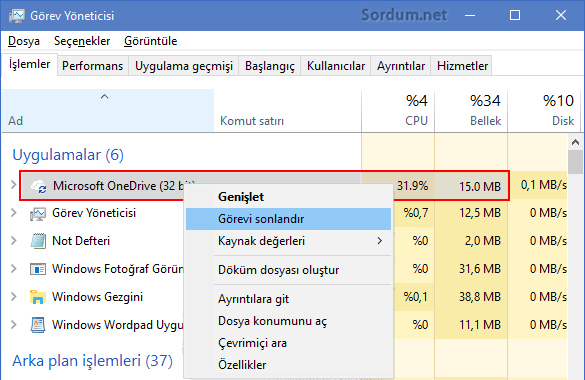Switch to the Kullanıcılar tab

pos(336,66)
